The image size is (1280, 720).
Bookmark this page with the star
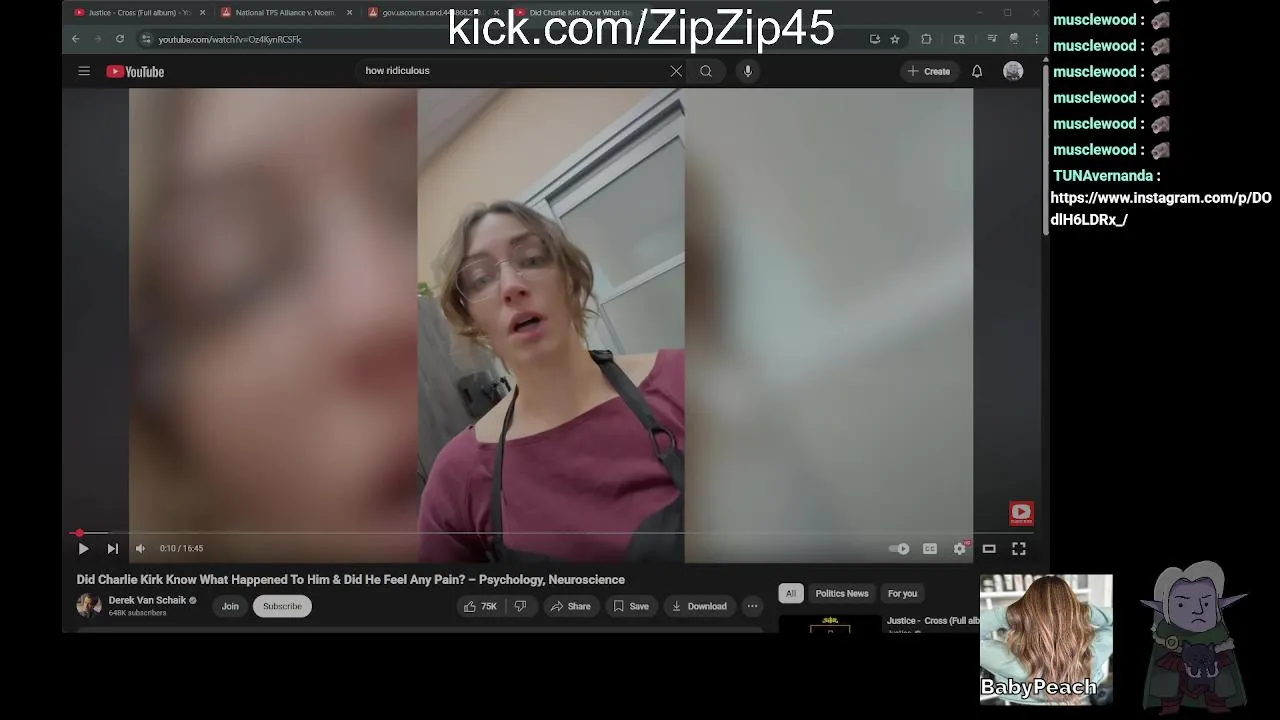point(895,39)
